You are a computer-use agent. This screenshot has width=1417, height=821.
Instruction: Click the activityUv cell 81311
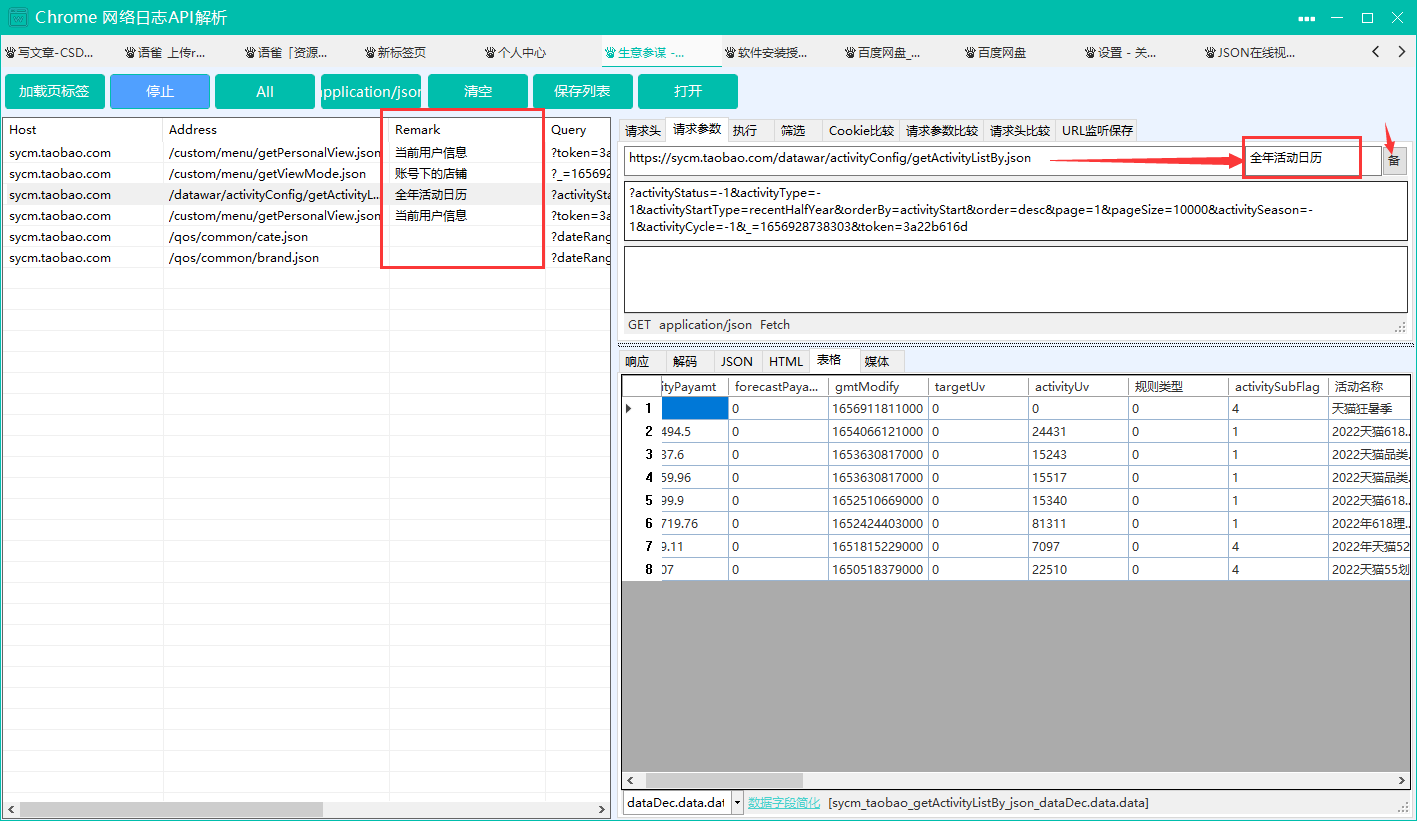point(1078,524)
